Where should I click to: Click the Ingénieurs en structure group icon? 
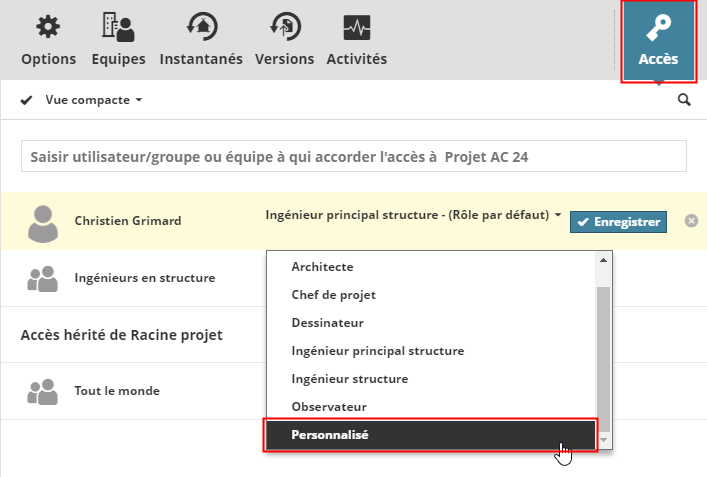click(42, 279)
